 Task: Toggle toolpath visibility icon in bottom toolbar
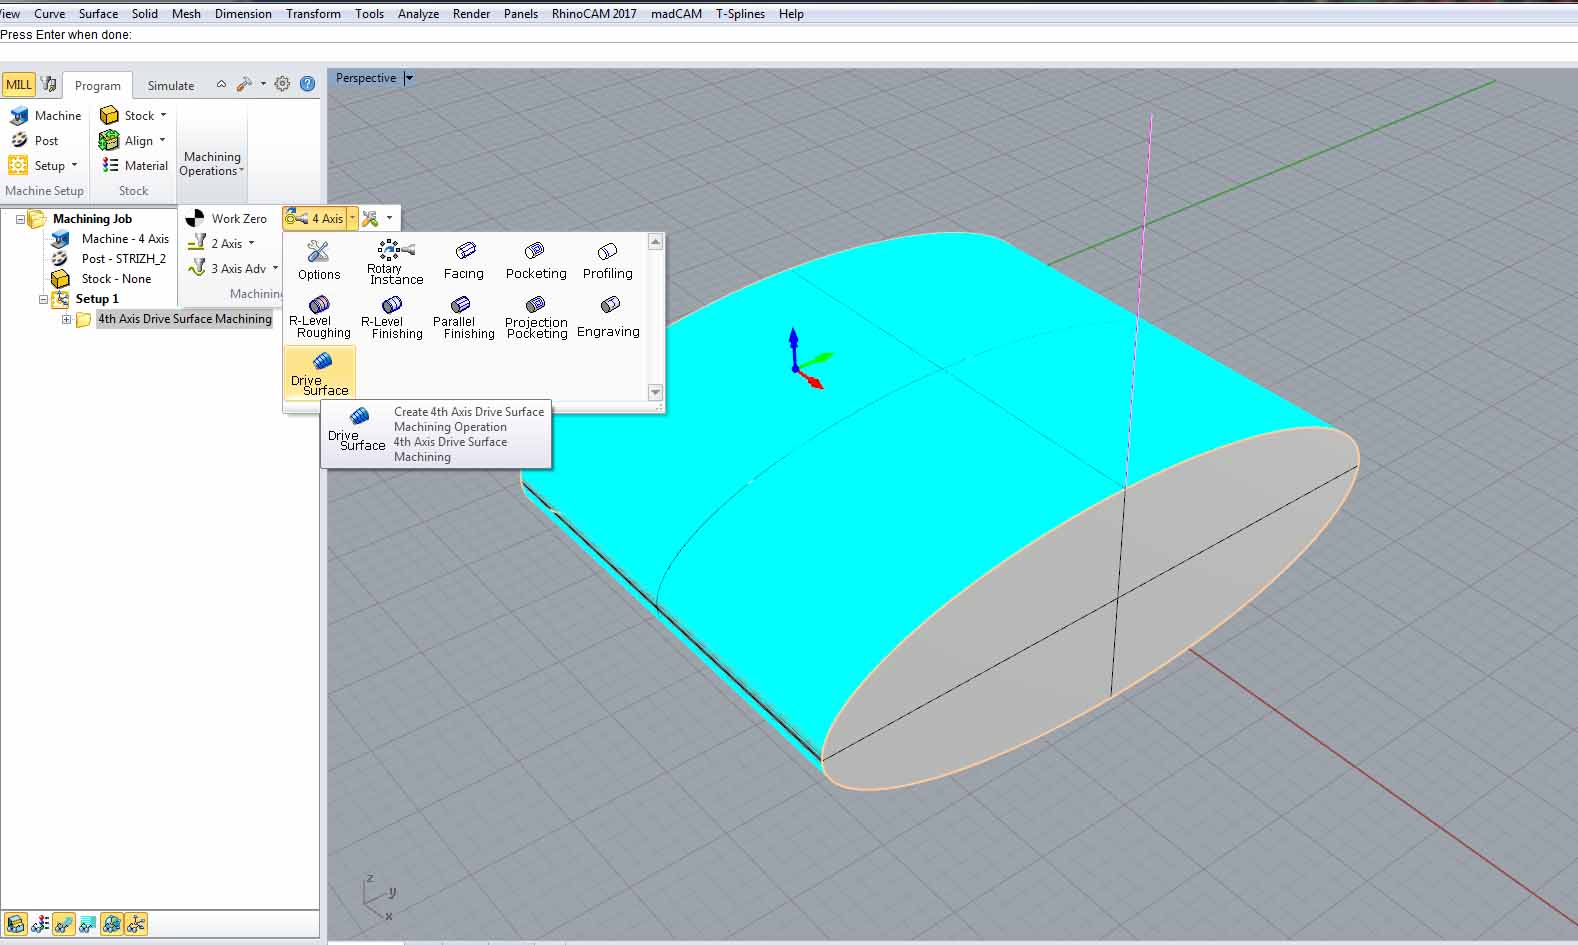click(63, 924)
